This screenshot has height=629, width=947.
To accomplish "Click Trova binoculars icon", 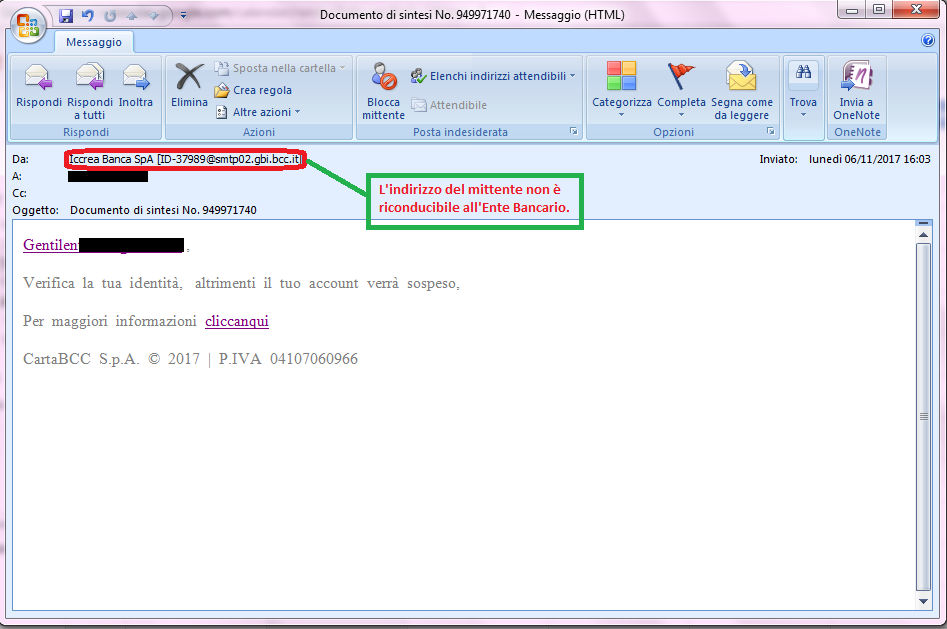I will [803, 73].
